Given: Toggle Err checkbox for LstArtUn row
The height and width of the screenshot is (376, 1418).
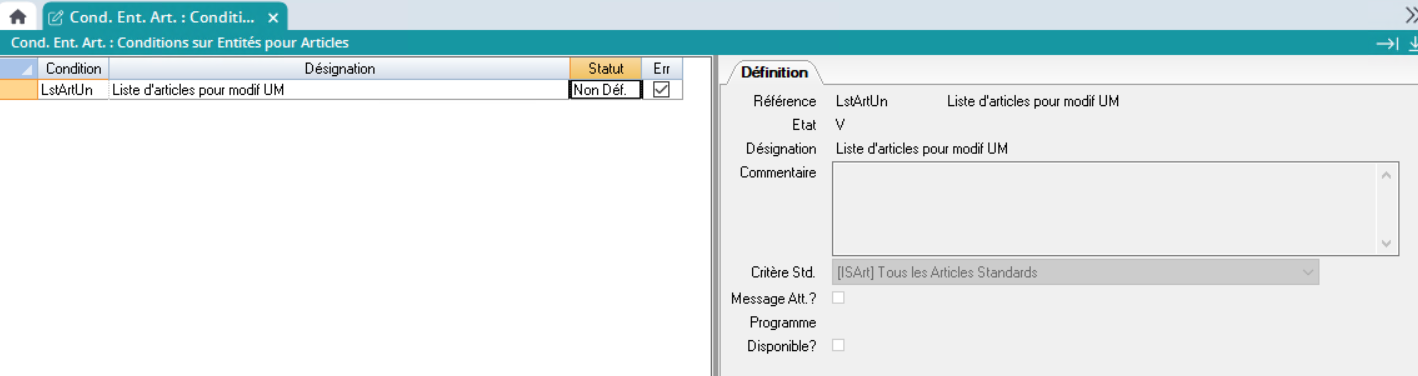Looking at the screenshot, I should coord(661,89).
